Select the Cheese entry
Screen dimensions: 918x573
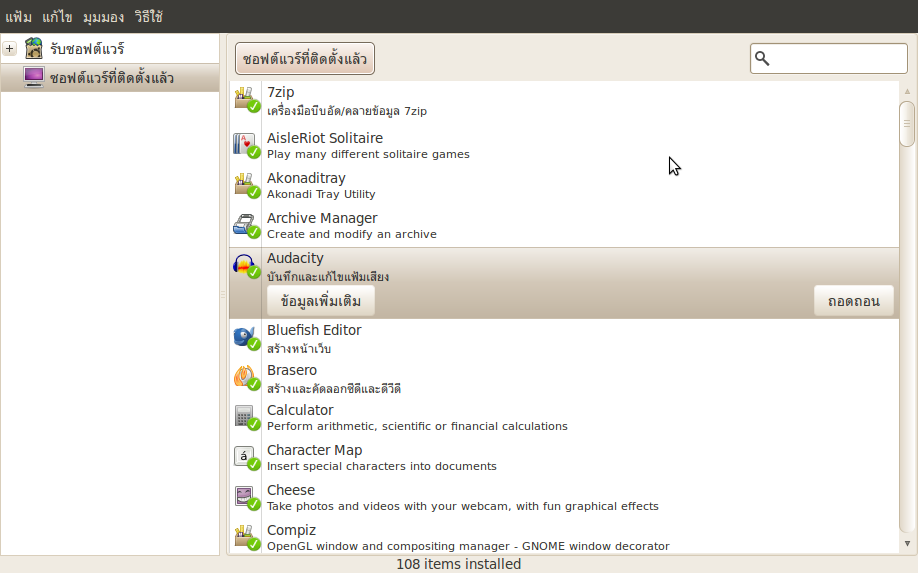[x=564, y=497]
